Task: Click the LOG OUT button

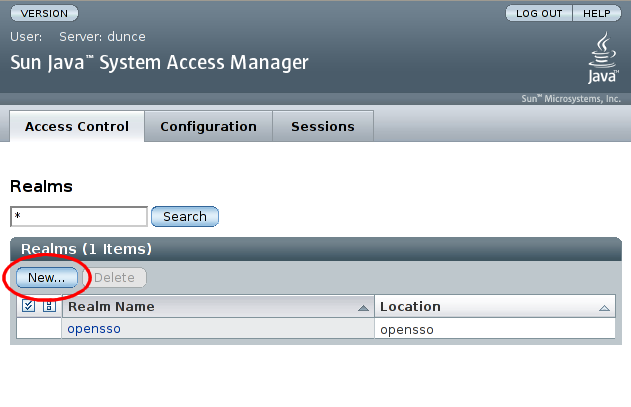Action: coord(539,13)
